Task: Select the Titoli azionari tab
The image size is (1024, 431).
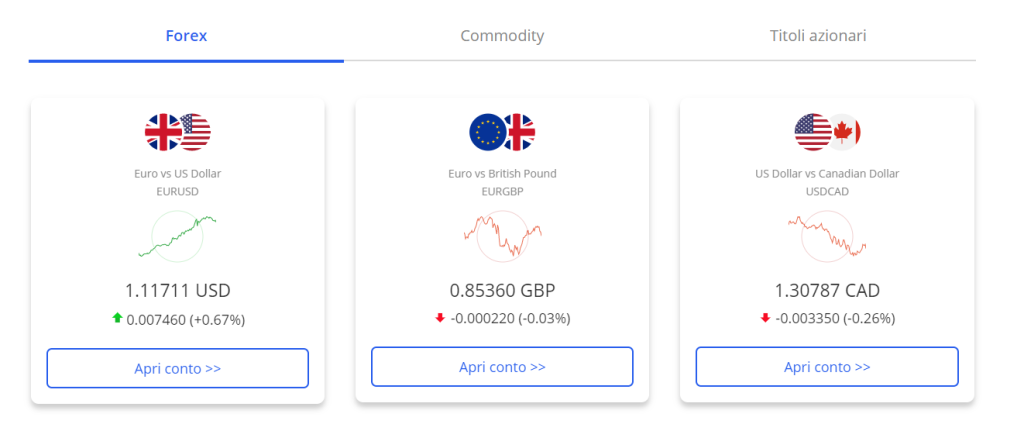Action: (x=818, y=36)
